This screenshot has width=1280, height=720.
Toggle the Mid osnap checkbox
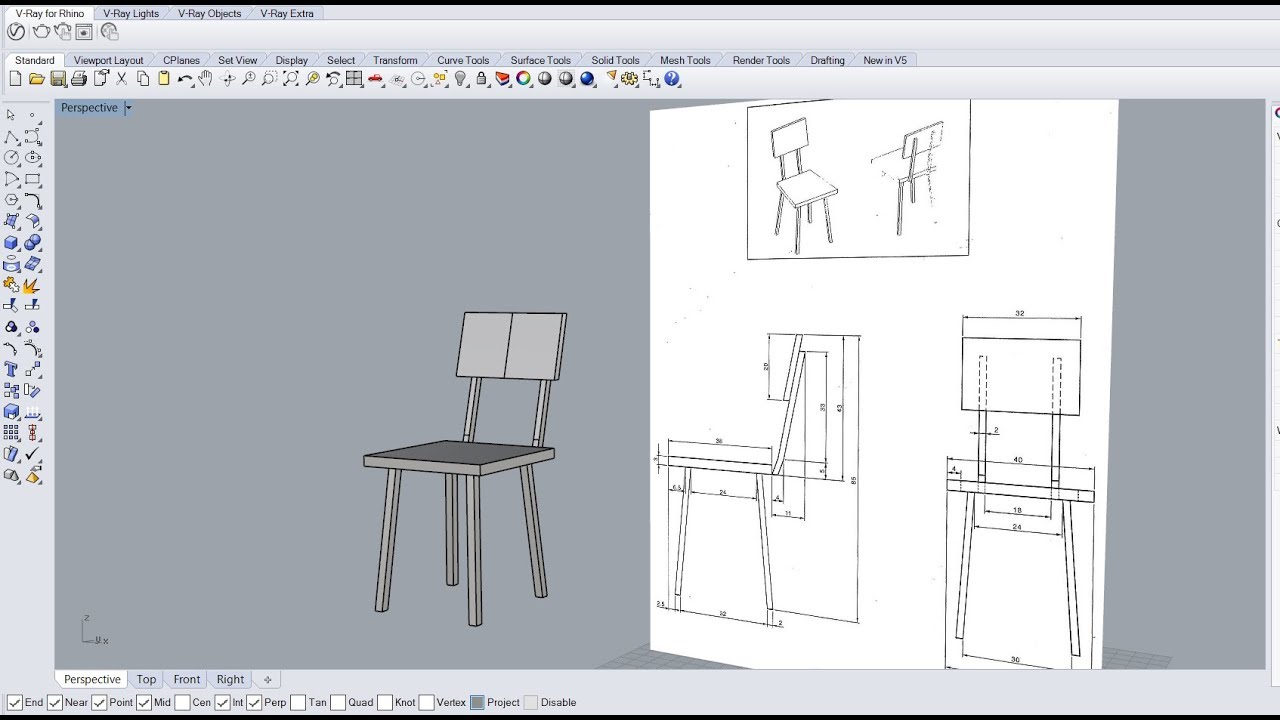click(144, 702)
